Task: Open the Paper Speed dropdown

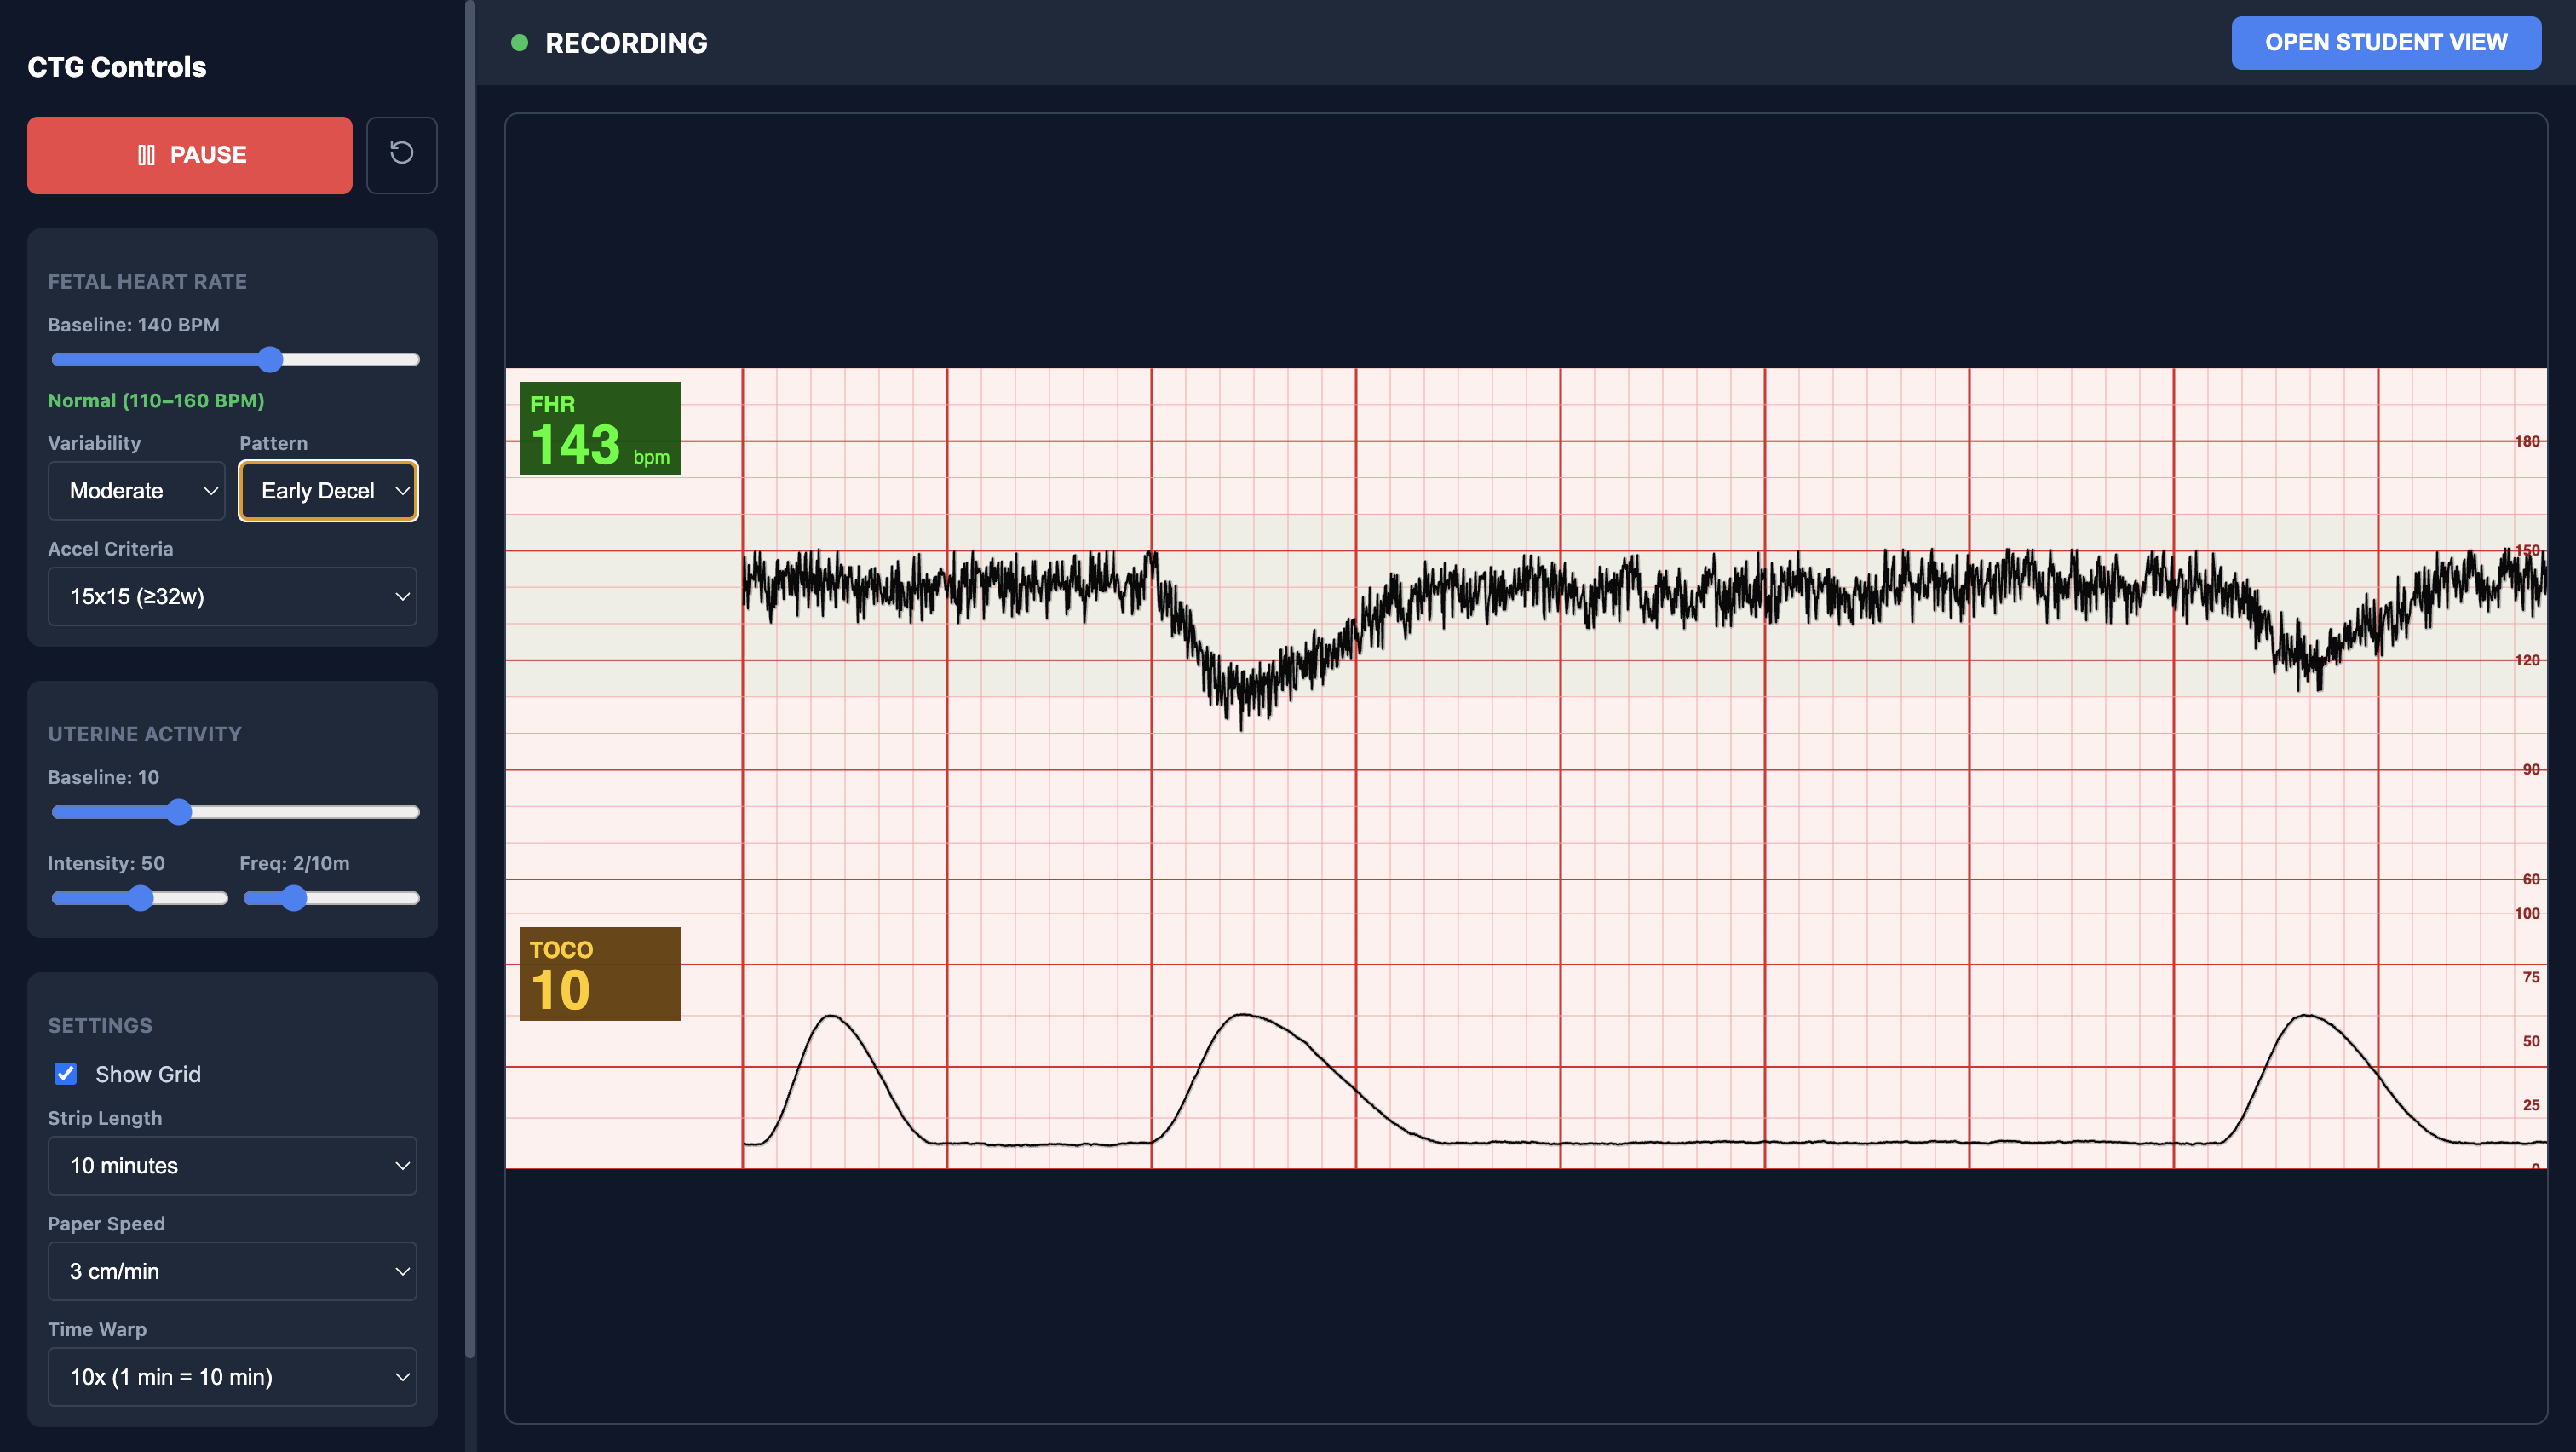Action: (x=232, y=1272)
